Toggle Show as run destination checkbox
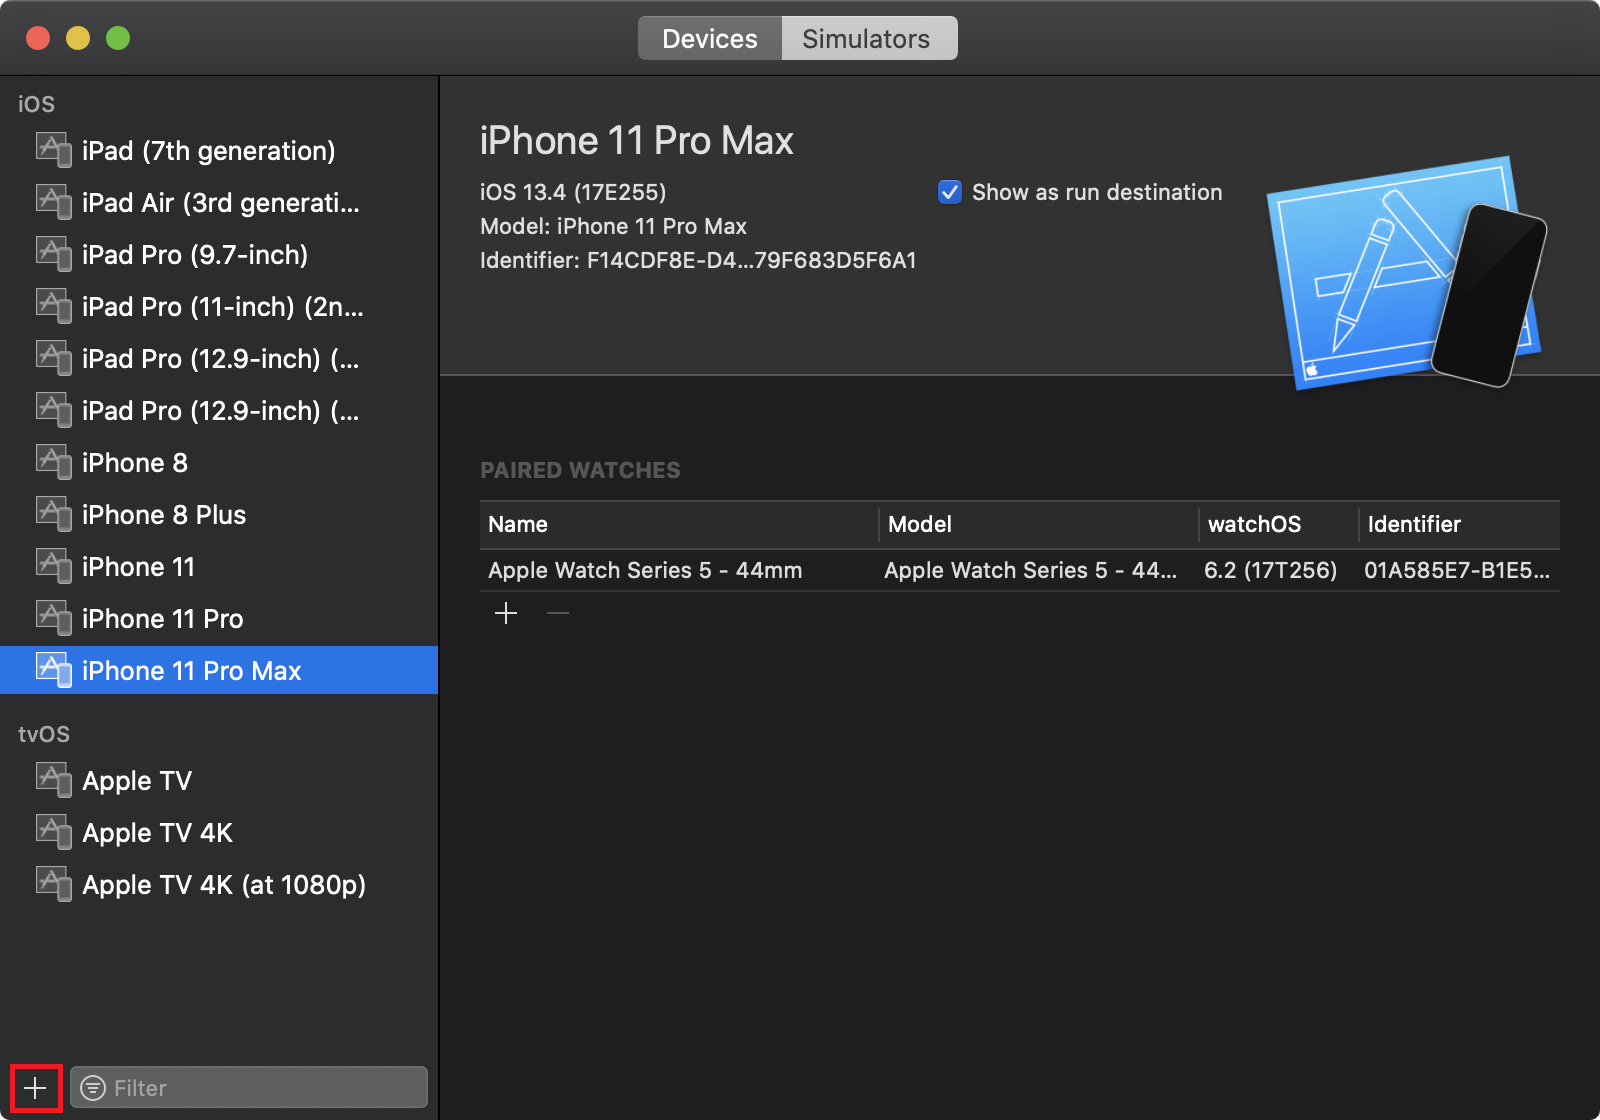1600x1120 pixels. coord(950,192)
